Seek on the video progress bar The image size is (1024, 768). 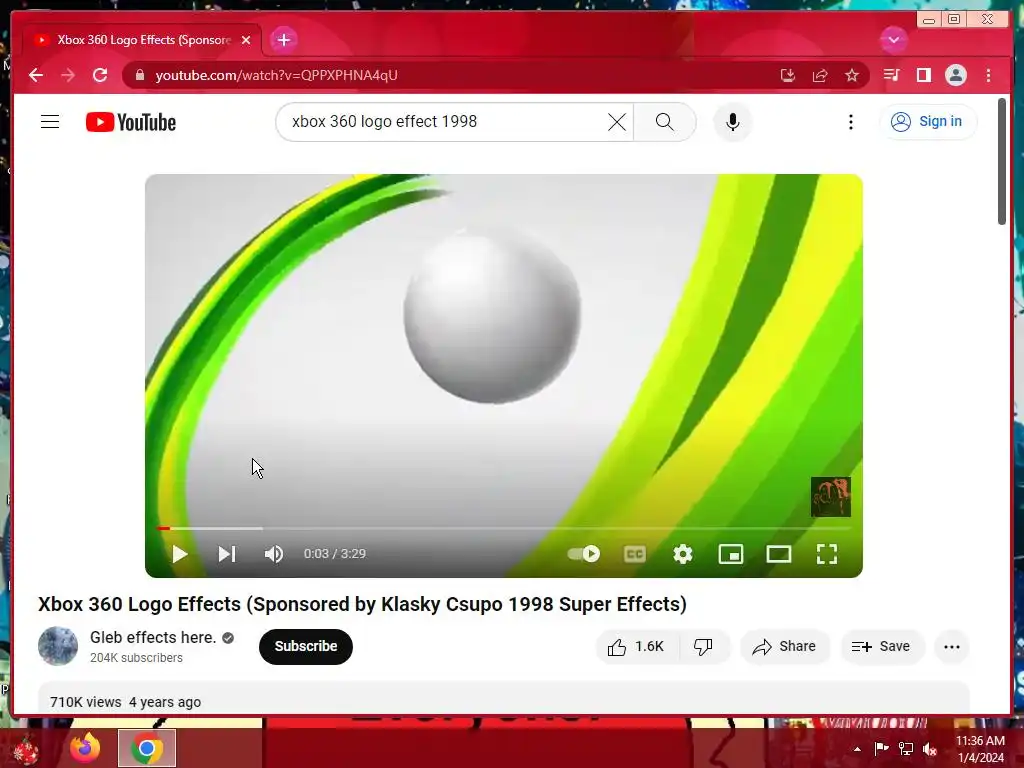point(504,528)
